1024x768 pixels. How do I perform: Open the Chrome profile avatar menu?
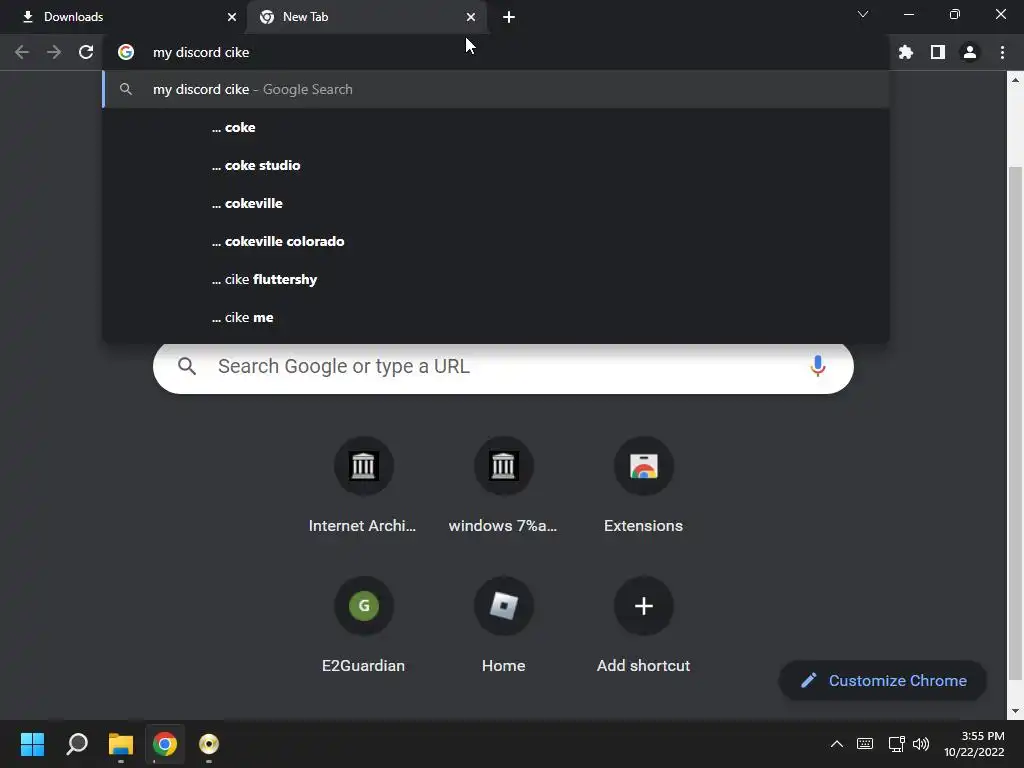tap(970, 52)
